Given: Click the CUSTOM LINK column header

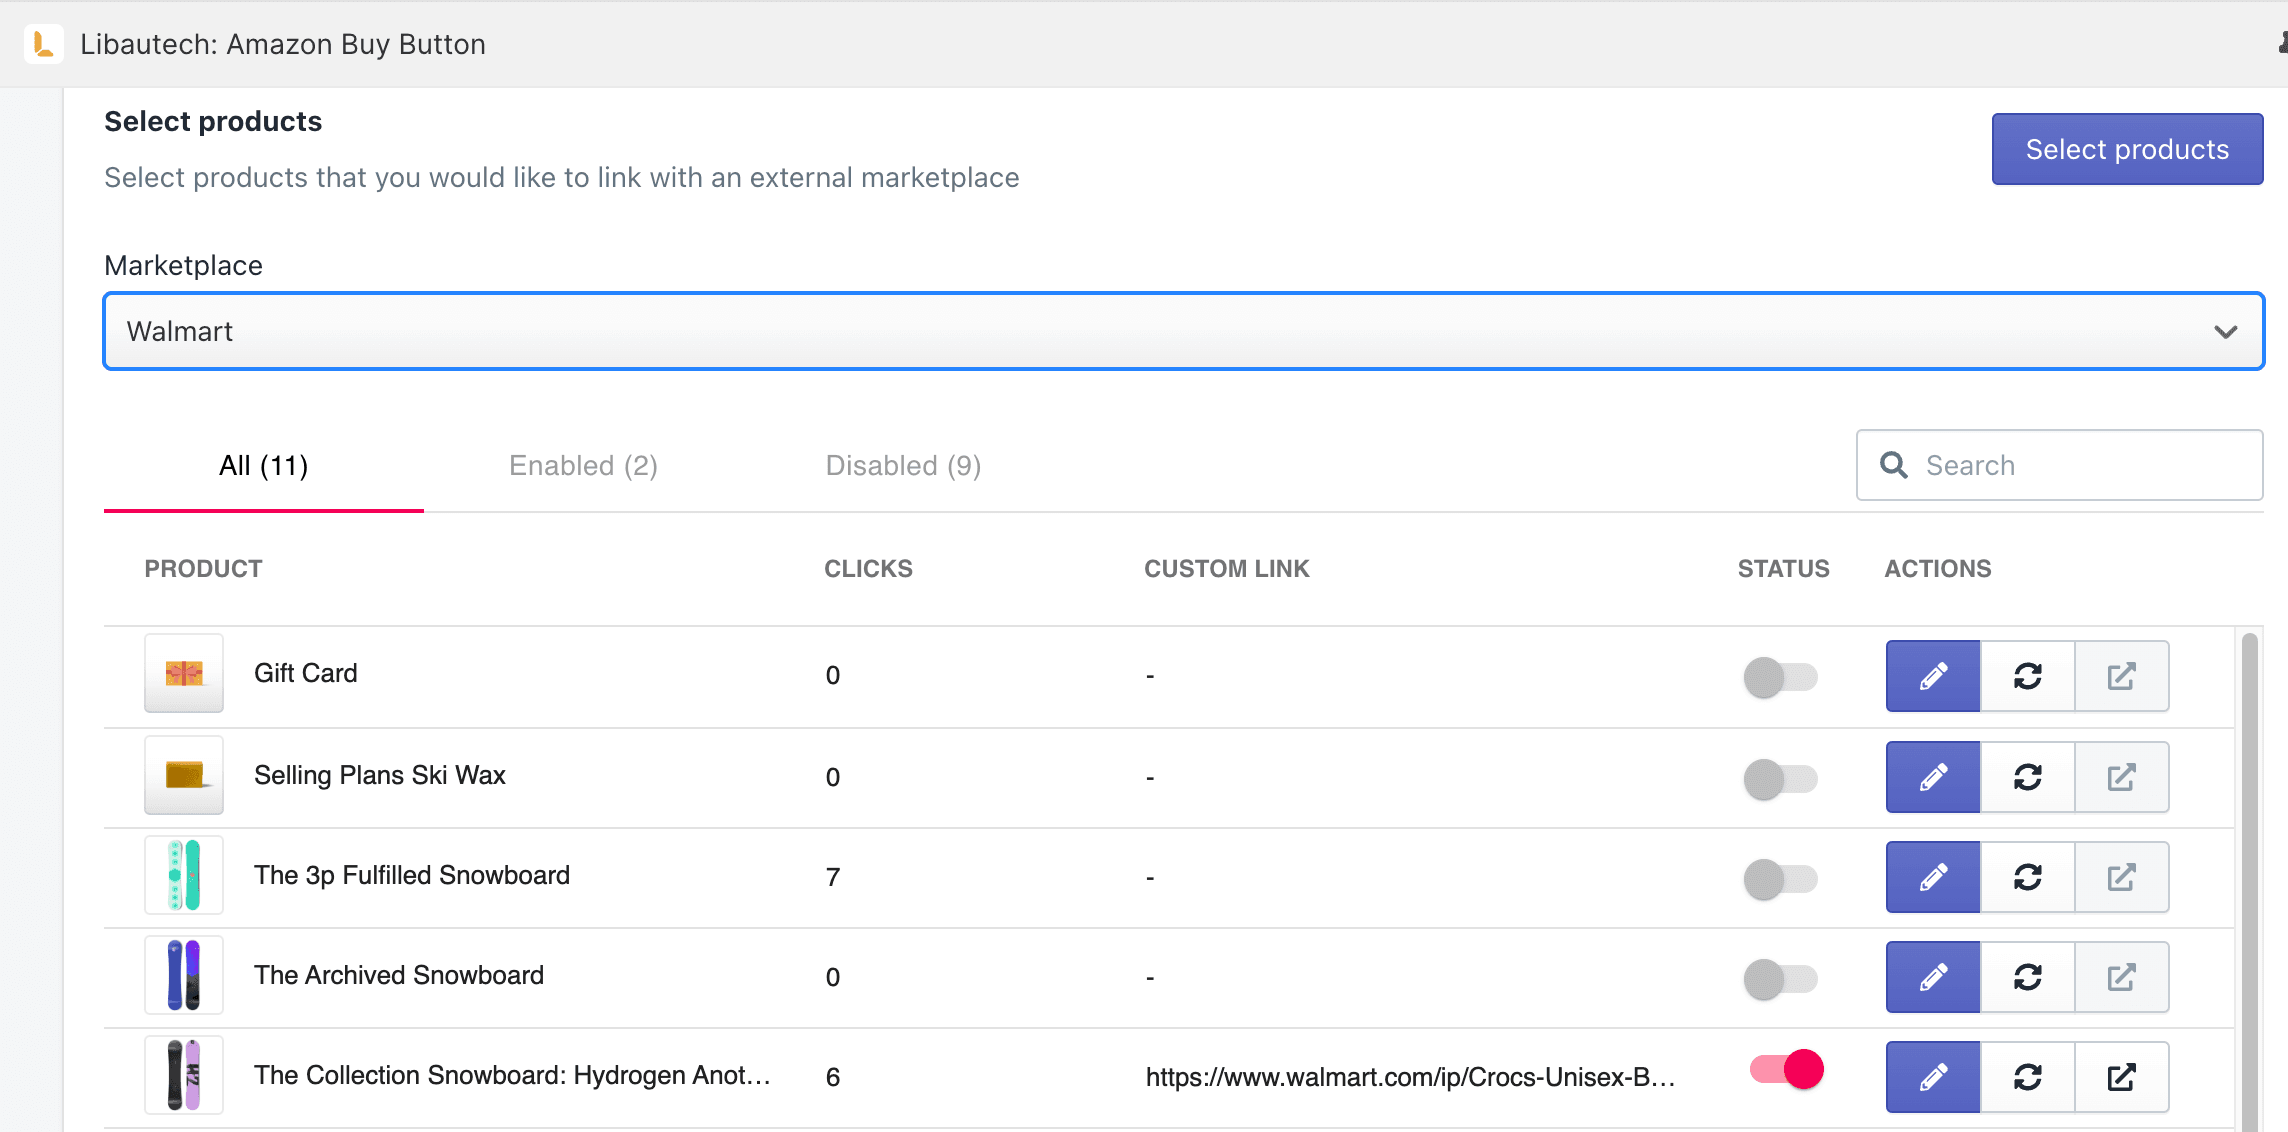Looking at the screenshot, I should (x=1226, y=569).
